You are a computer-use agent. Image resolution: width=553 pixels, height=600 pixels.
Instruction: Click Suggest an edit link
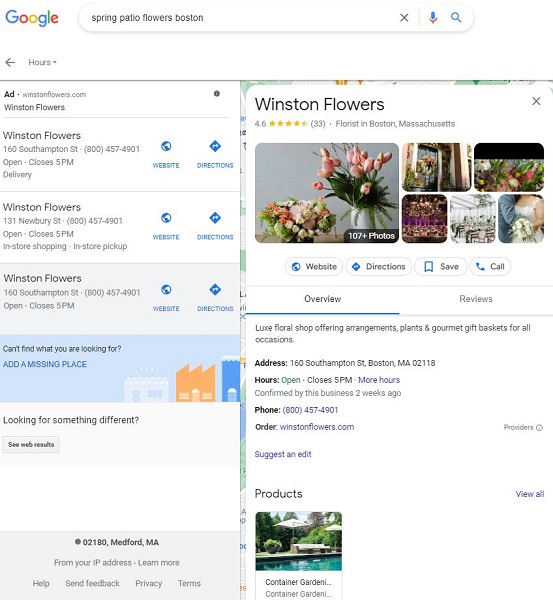pos(283,454)
